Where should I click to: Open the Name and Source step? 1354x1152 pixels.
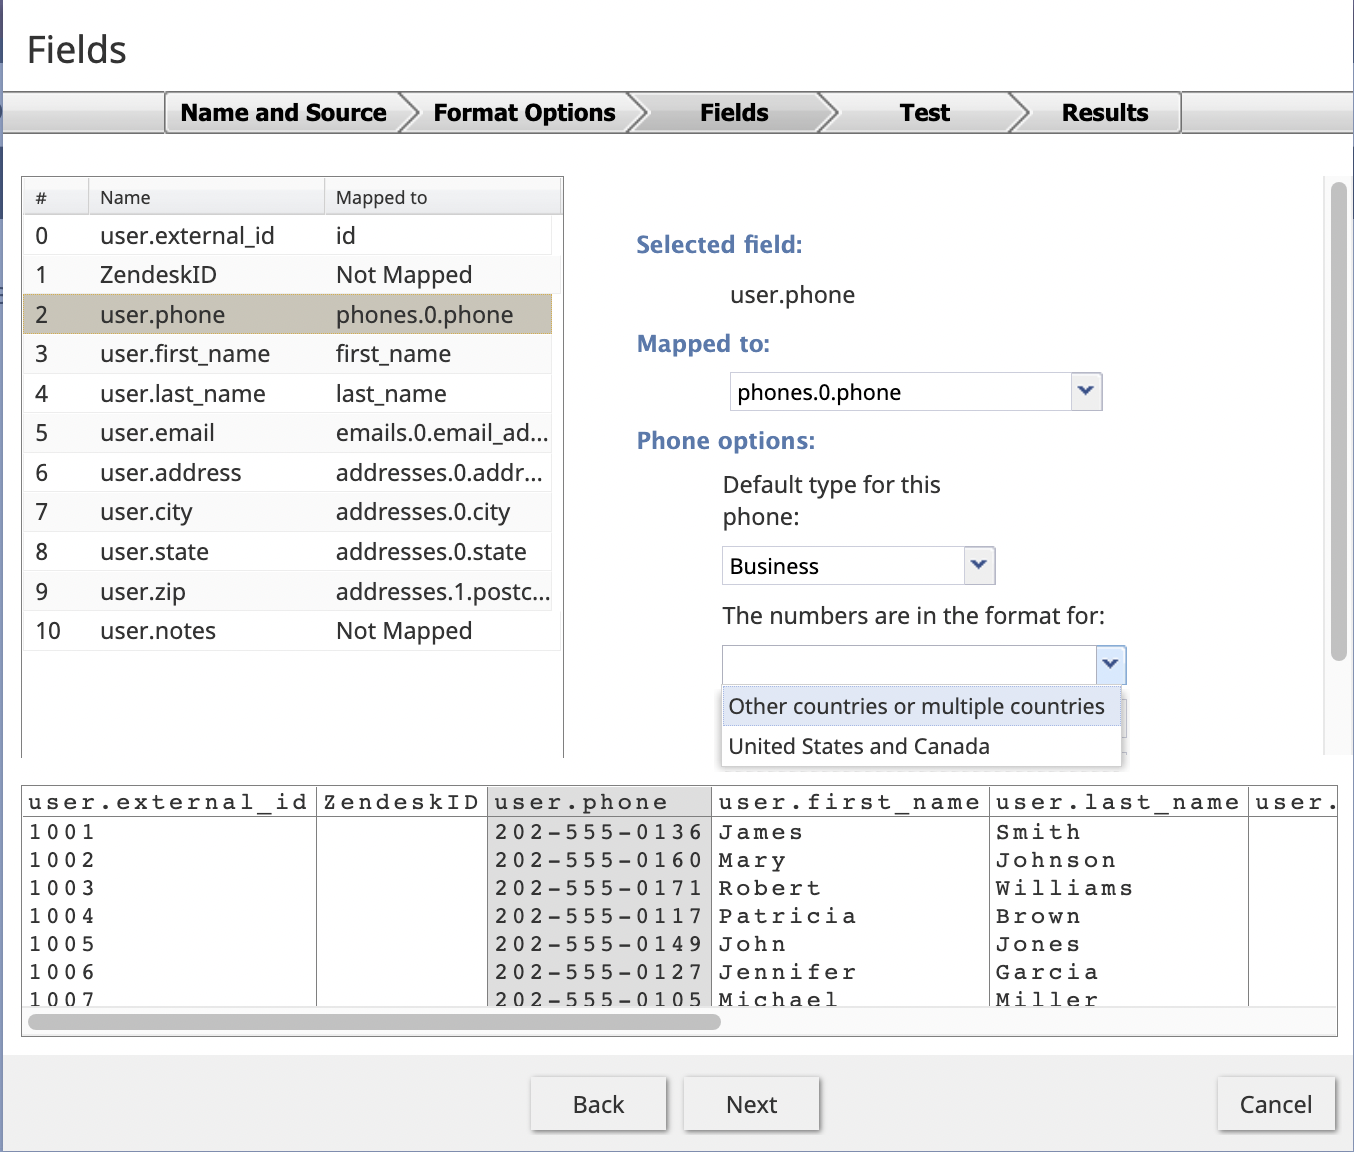click(x=284, y=113)
